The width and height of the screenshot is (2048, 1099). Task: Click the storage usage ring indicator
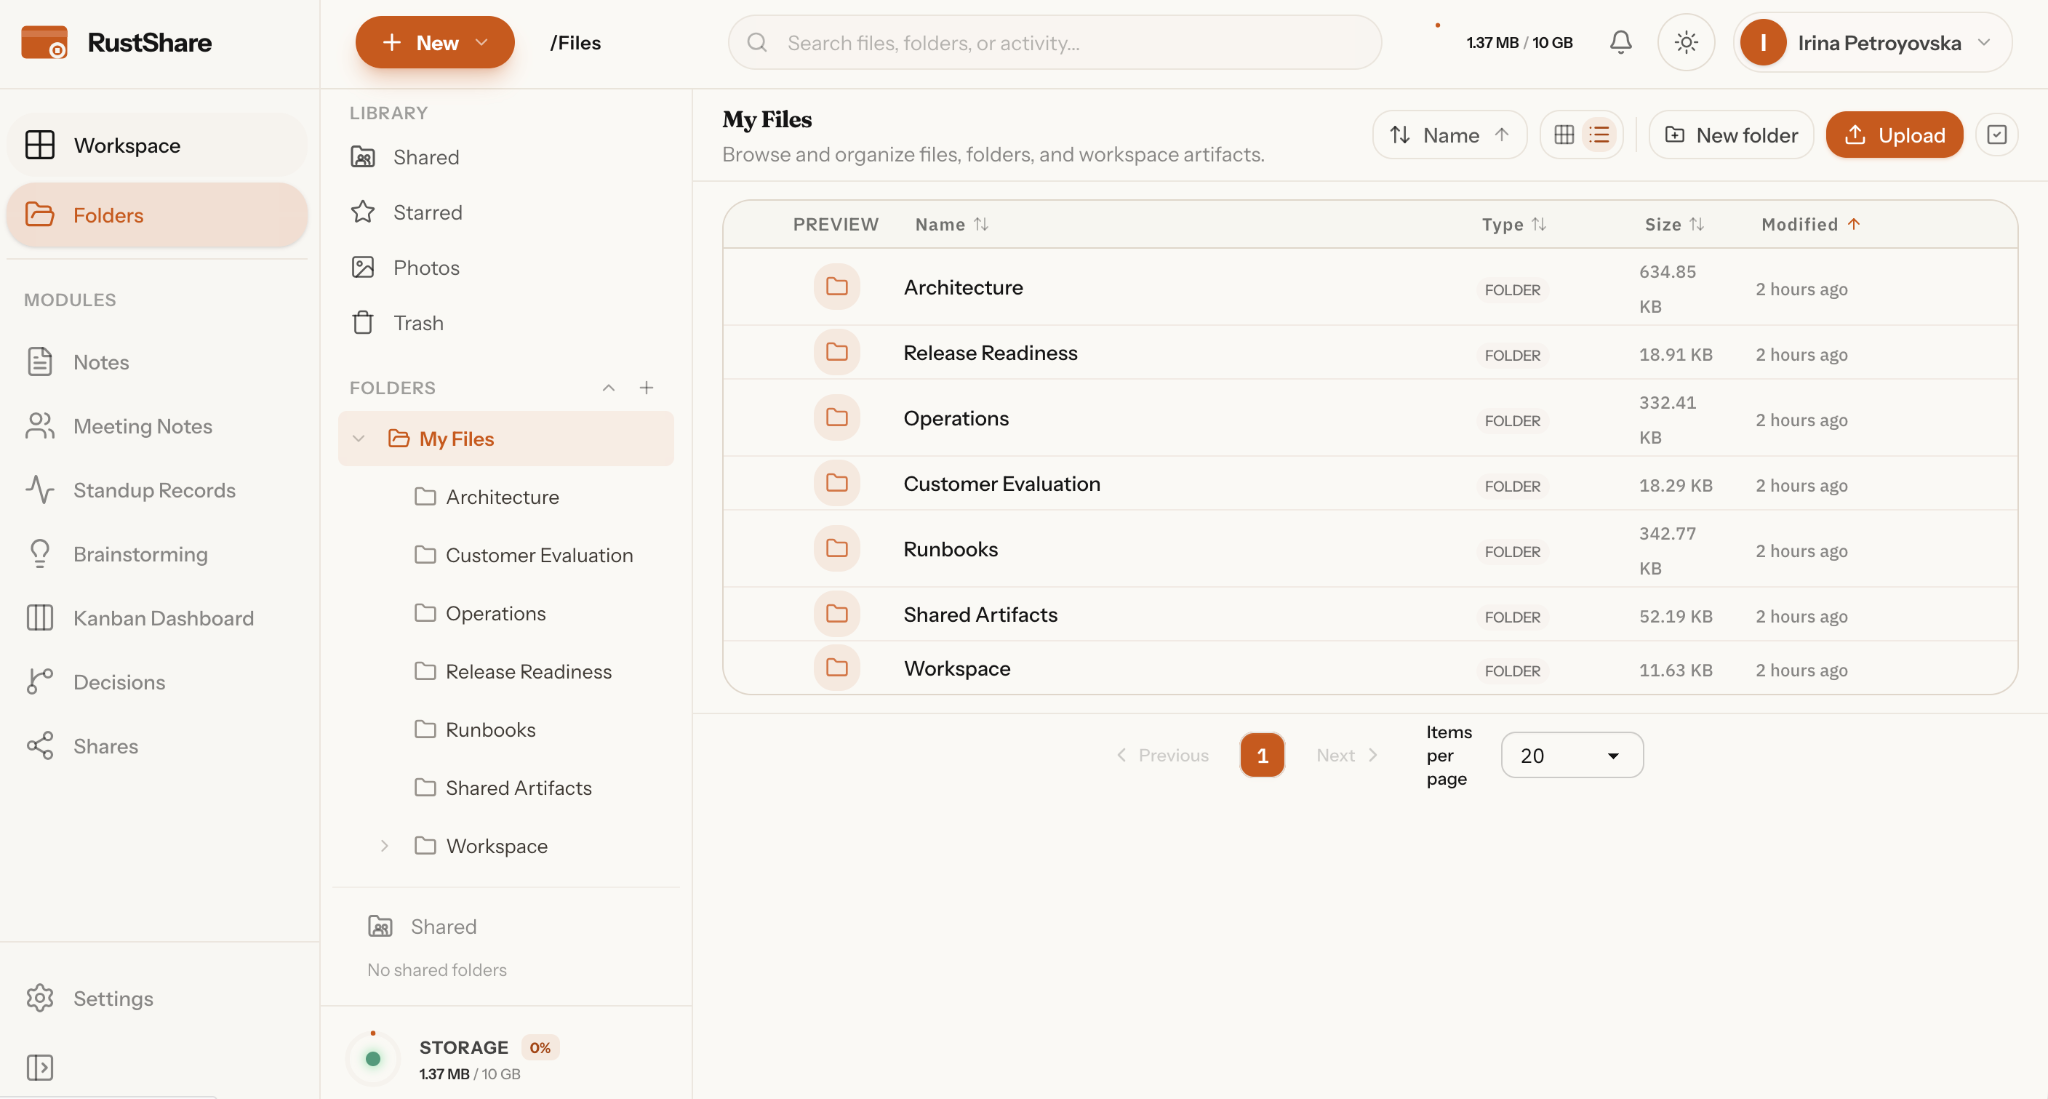373,1059
